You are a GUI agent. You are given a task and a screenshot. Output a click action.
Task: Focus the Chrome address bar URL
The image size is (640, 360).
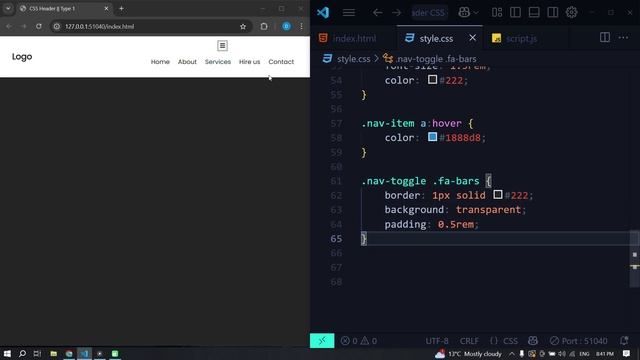tap(100, 27)
